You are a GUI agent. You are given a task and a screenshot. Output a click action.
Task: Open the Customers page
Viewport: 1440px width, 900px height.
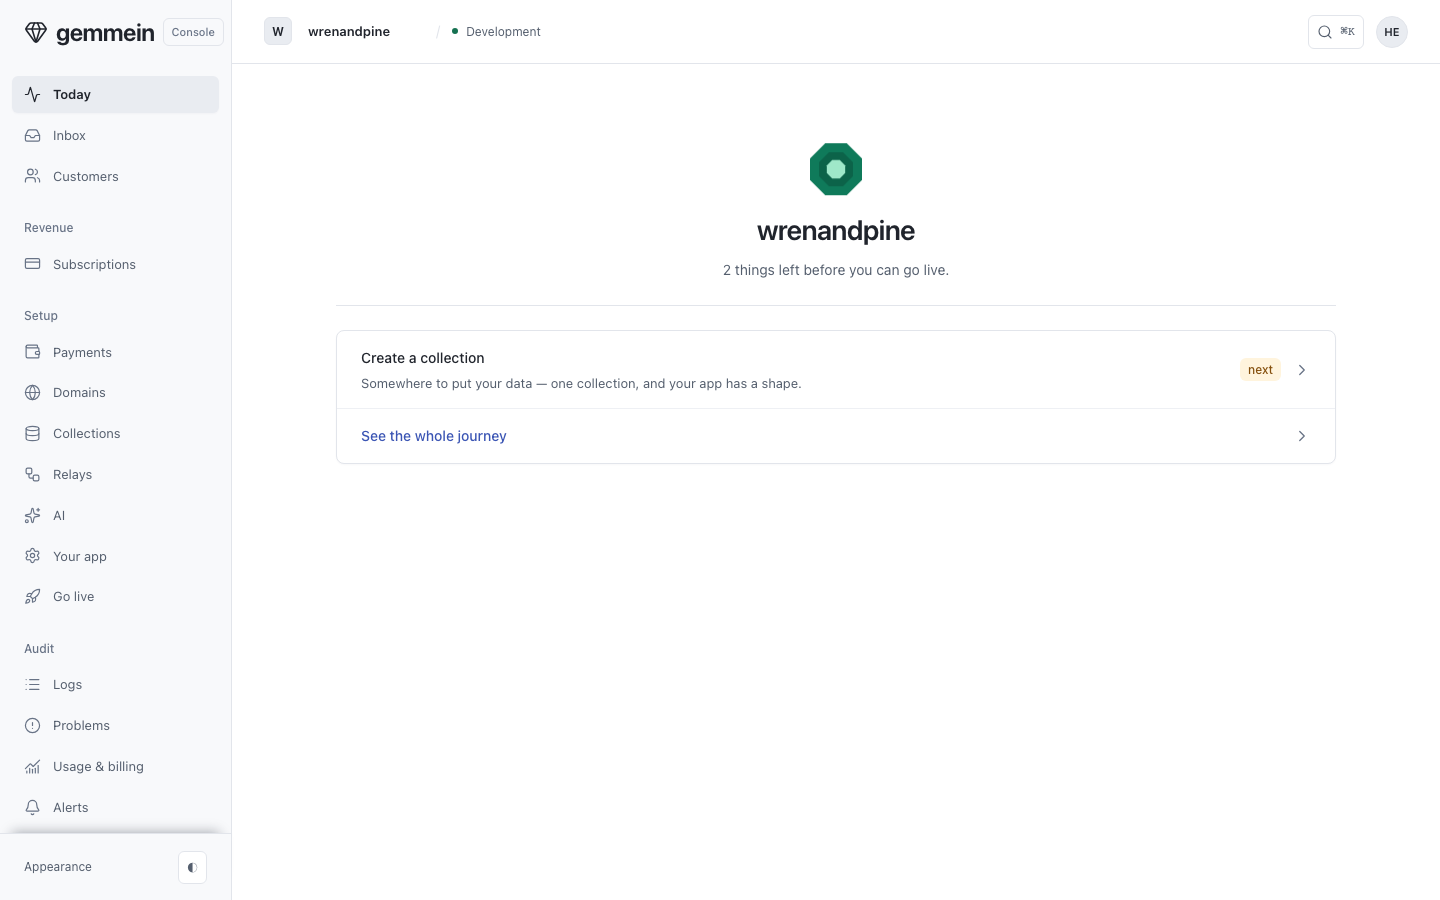(x=115, y=176)
